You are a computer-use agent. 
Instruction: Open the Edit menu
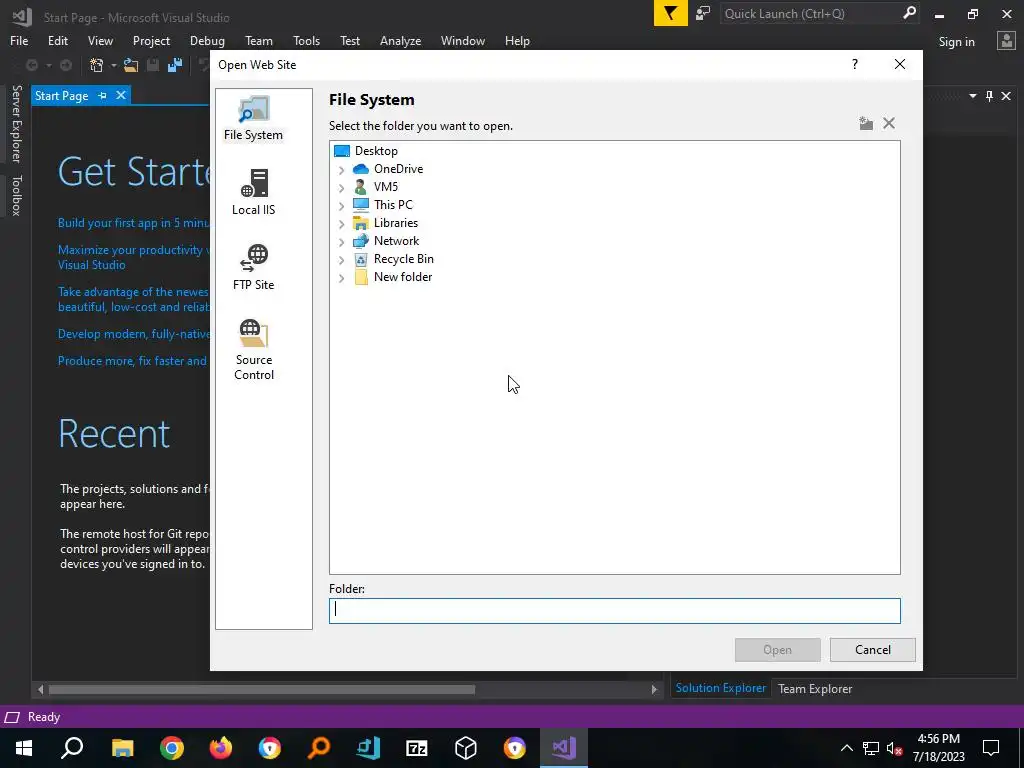57,40
